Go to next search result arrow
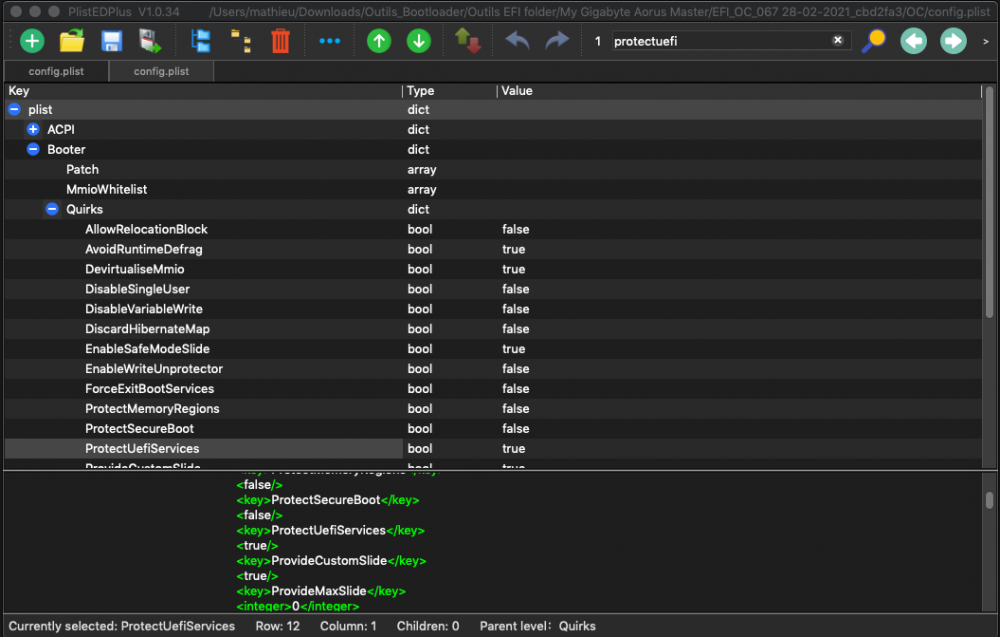Viewport: 1000px width, 637px height. [953, 41]
